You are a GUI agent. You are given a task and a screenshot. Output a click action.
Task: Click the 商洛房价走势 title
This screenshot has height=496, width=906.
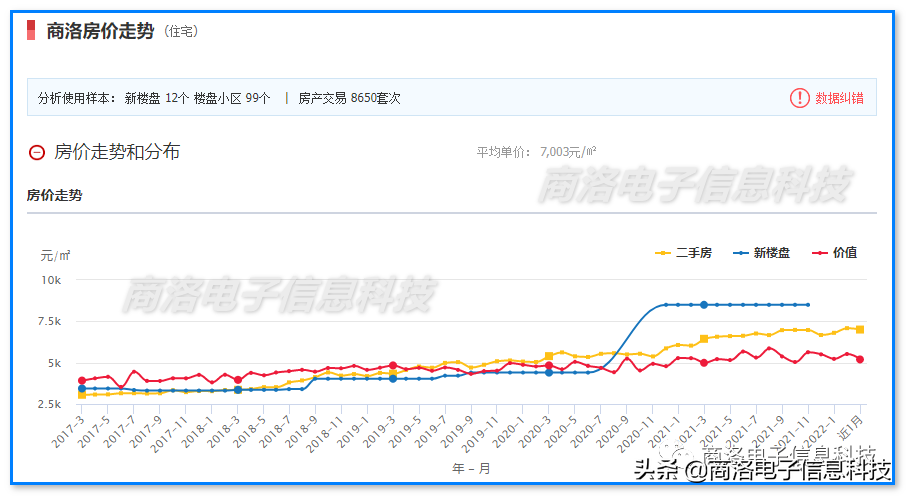[x=100, y=31]
